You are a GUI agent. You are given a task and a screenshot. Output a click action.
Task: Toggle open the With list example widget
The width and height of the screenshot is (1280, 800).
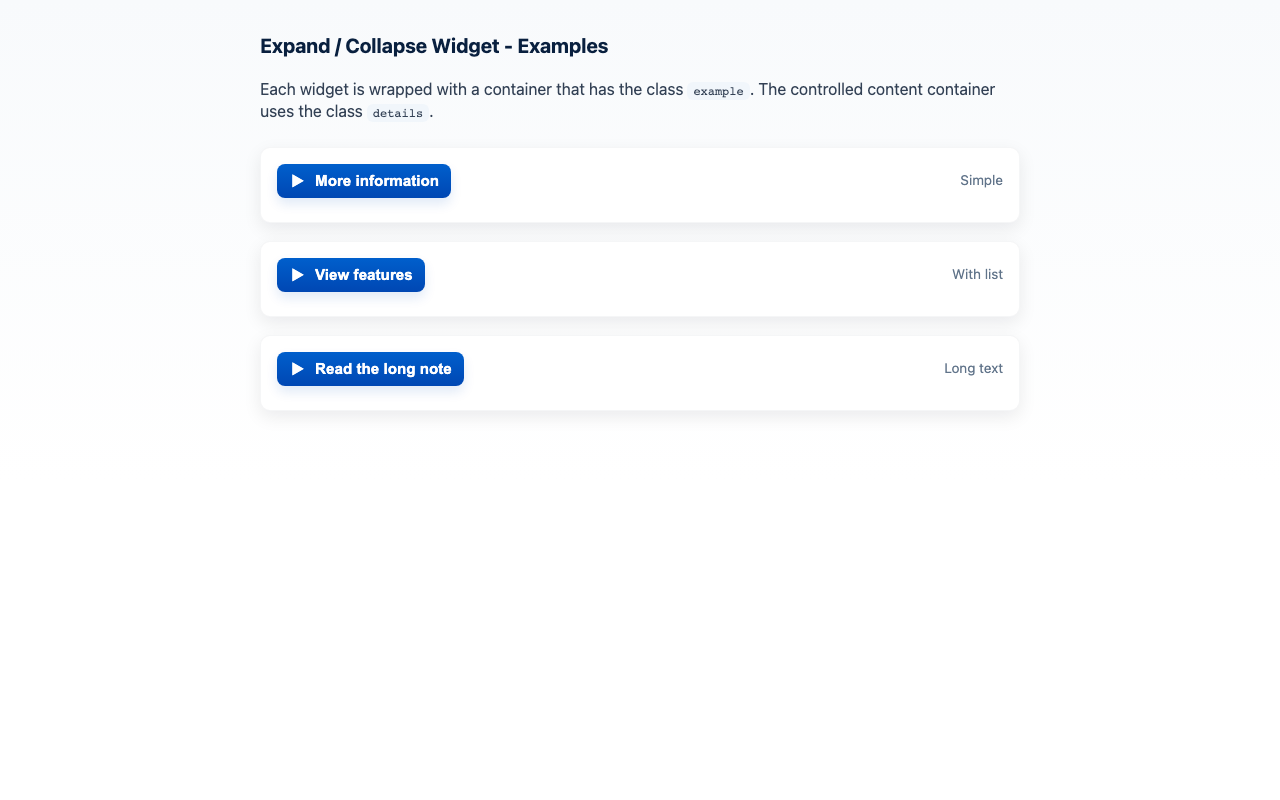(350, 275)
